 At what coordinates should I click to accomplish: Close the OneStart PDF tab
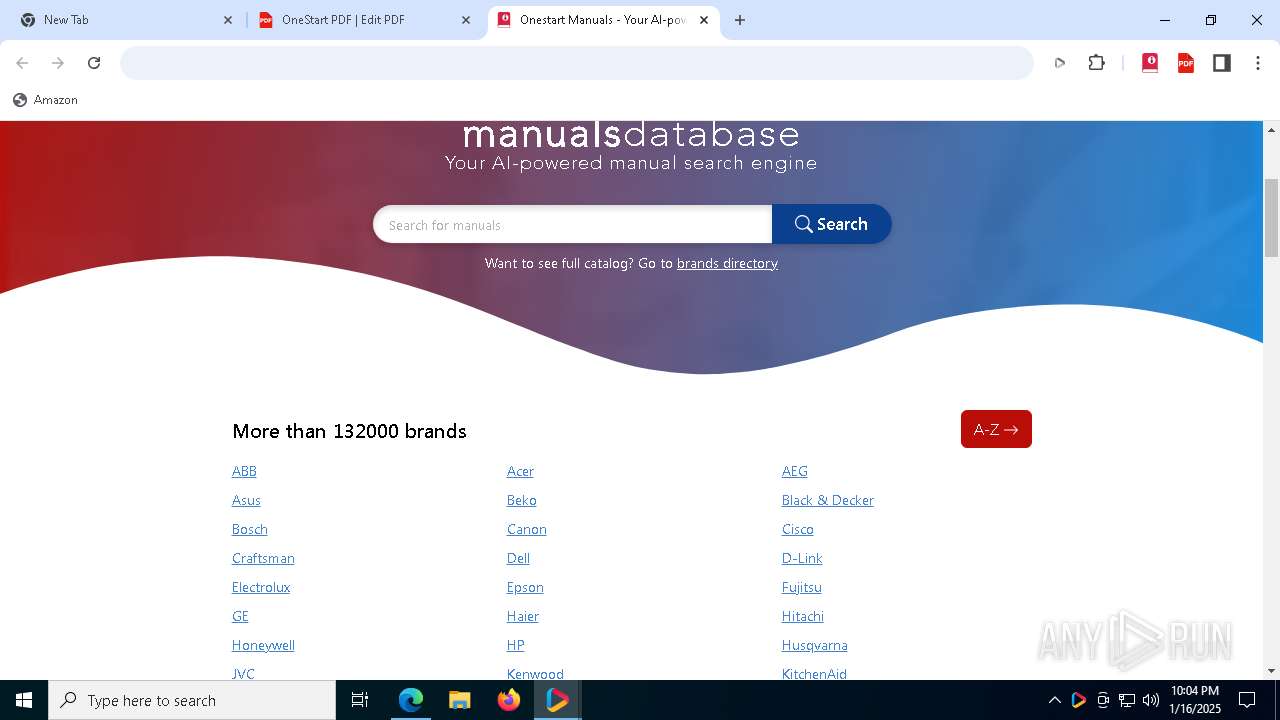(466, 20)
